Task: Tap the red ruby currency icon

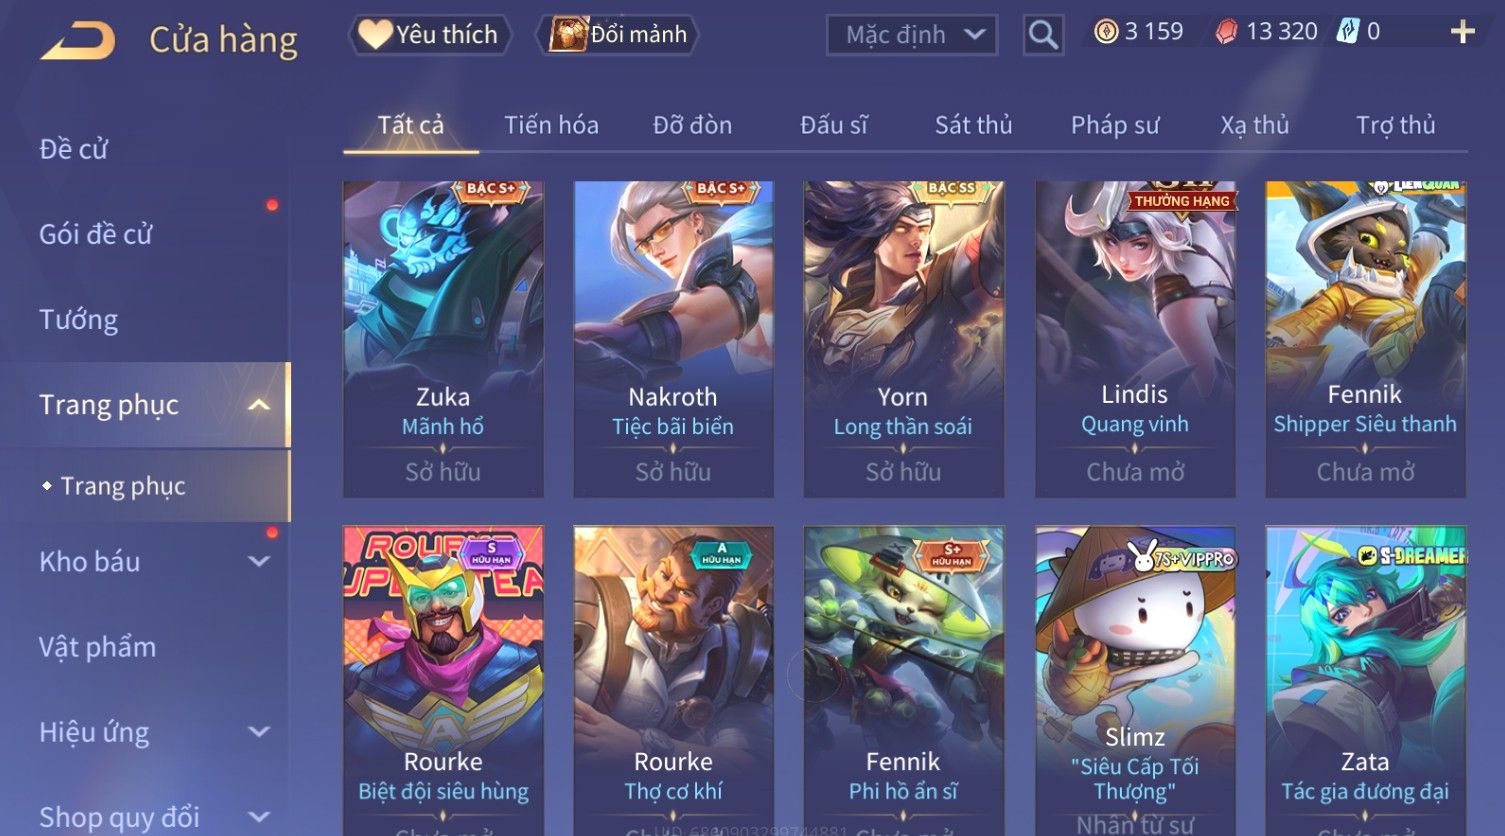Action: pos(1226,33)
